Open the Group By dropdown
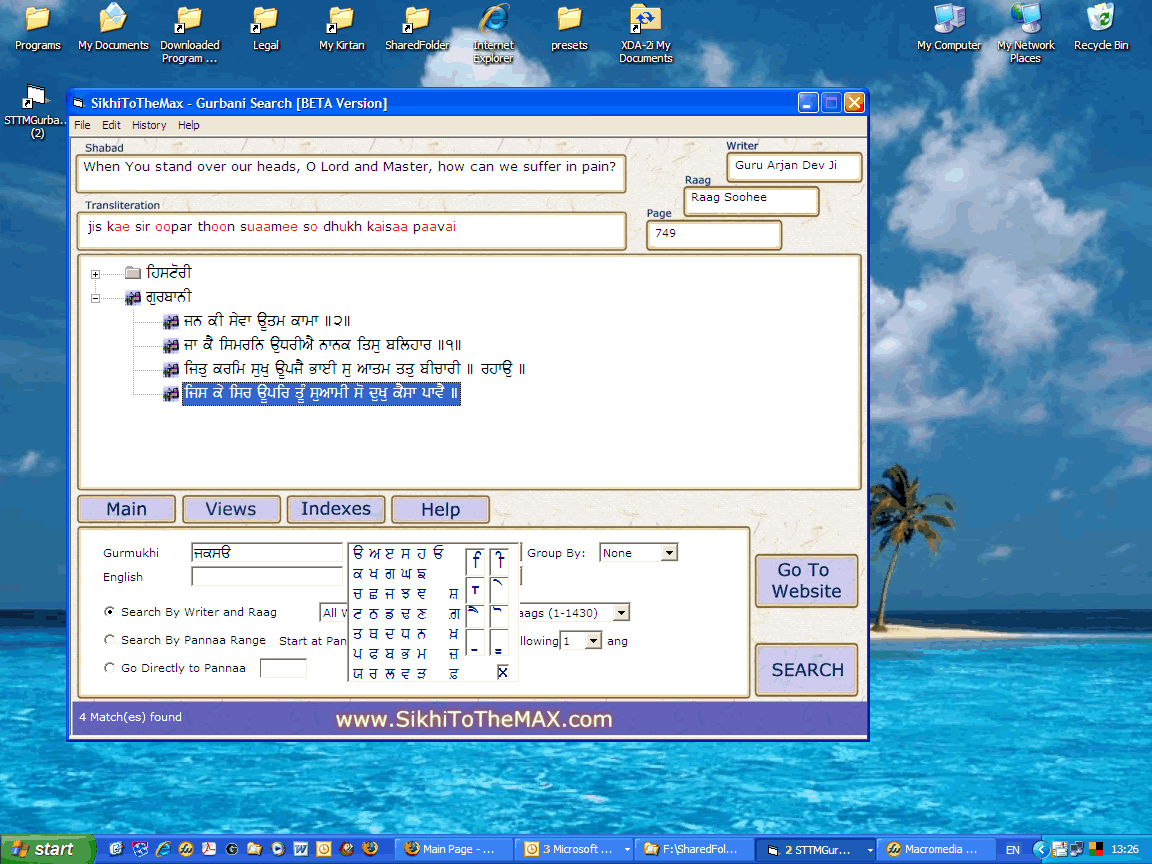This screenshot has height=864, width=1152. (669, 552)
